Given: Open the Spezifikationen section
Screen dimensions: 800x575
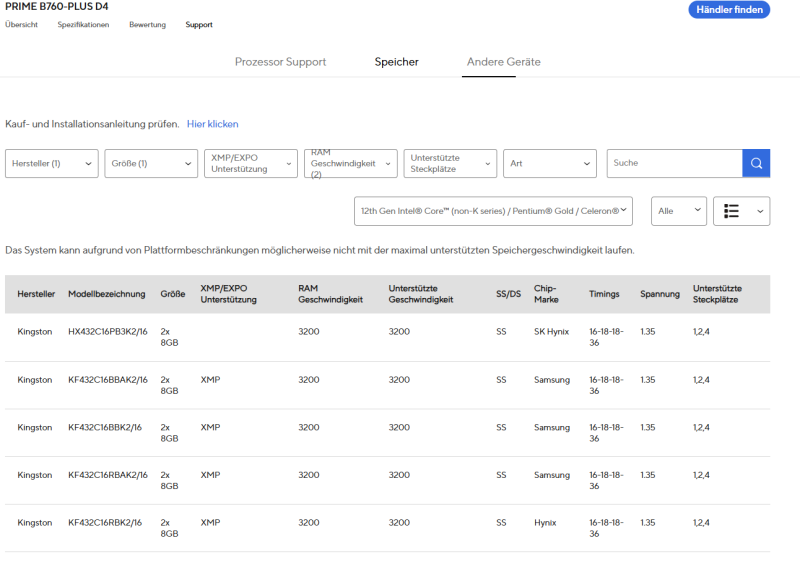Looking at the screenshot, I should tap(83, 25).
